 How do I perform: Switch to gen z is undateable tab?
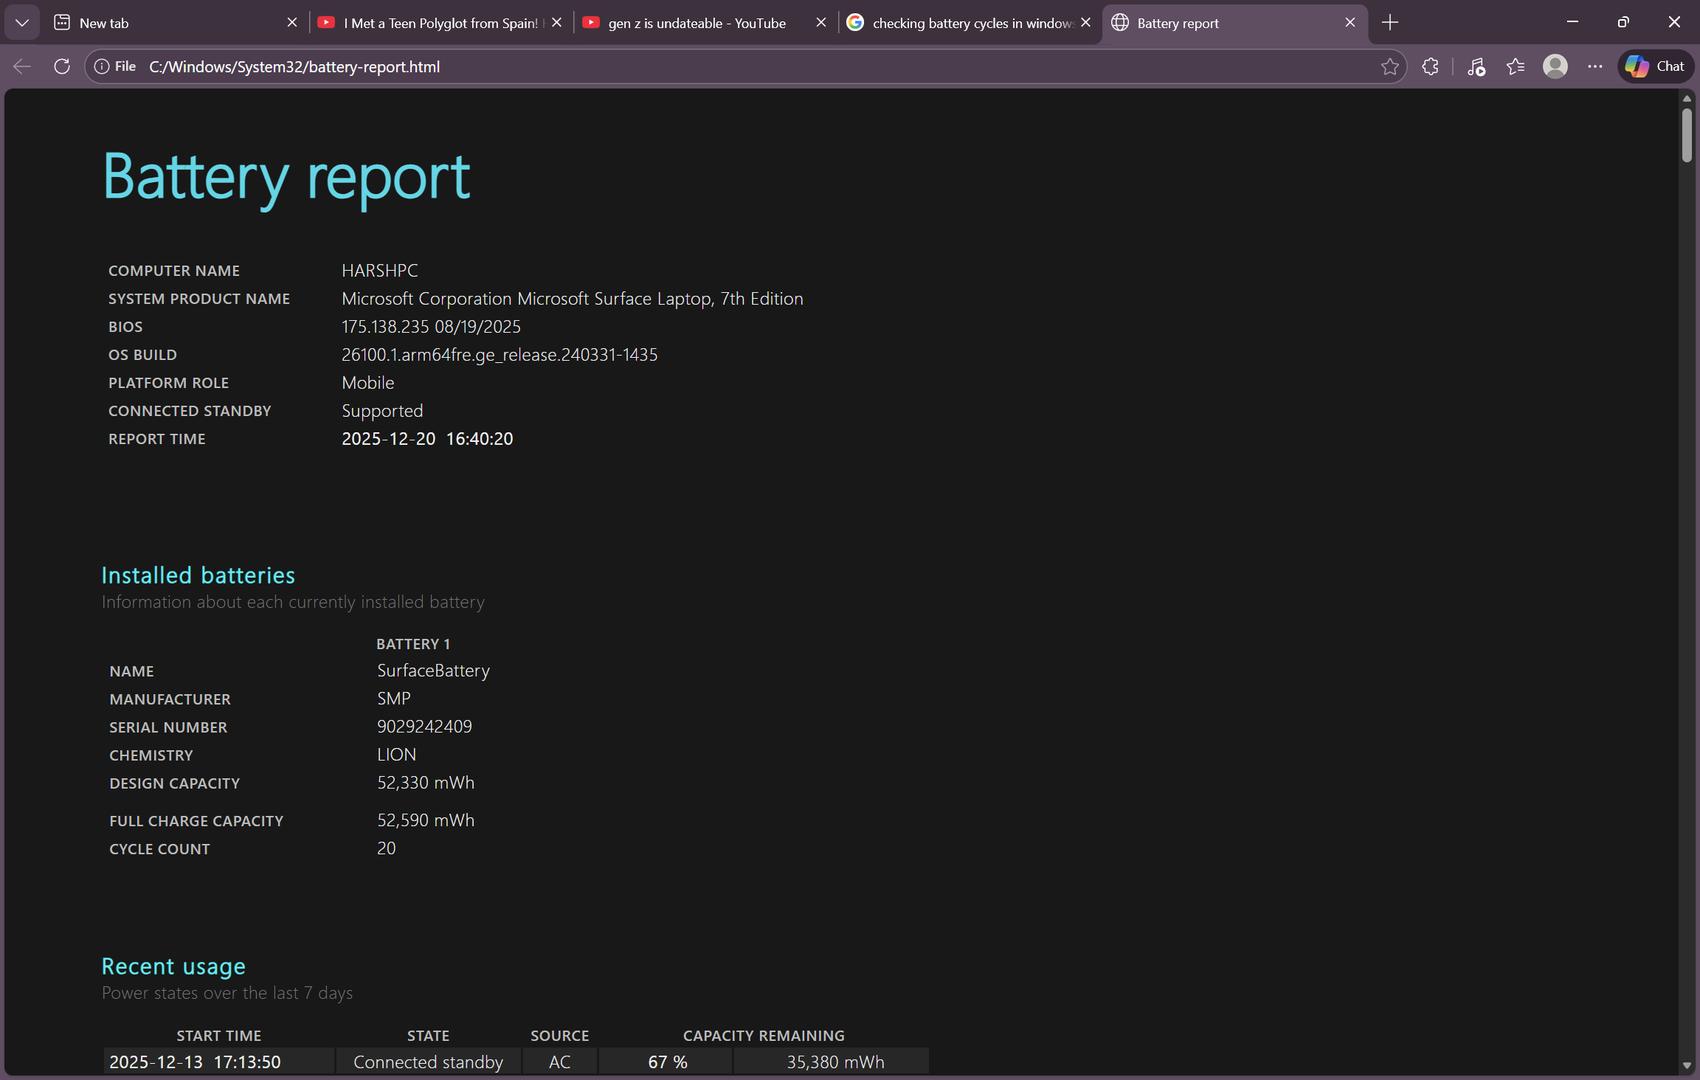pyautogui.click(x=696, y=22)
